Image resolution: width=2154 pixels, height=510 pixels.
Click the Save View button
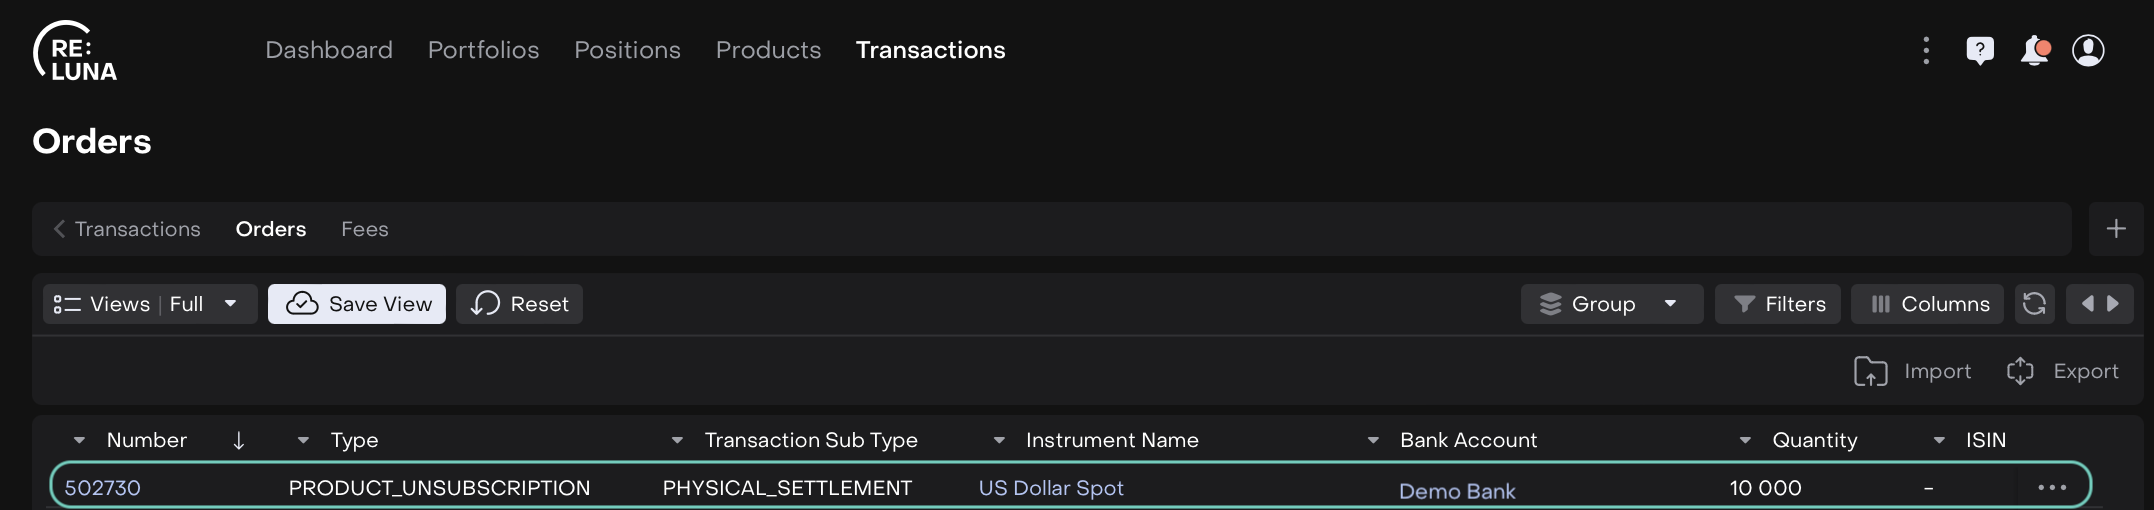click(357, 304)
